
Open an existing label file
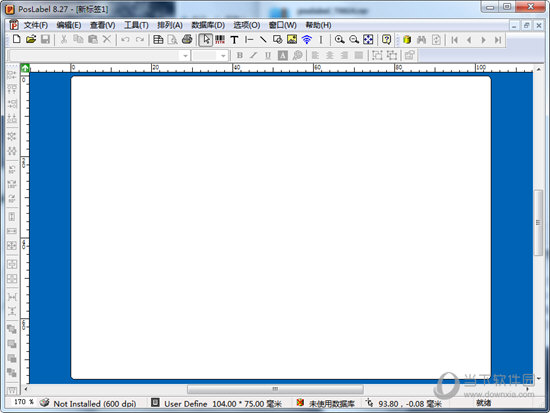(31, 39)
